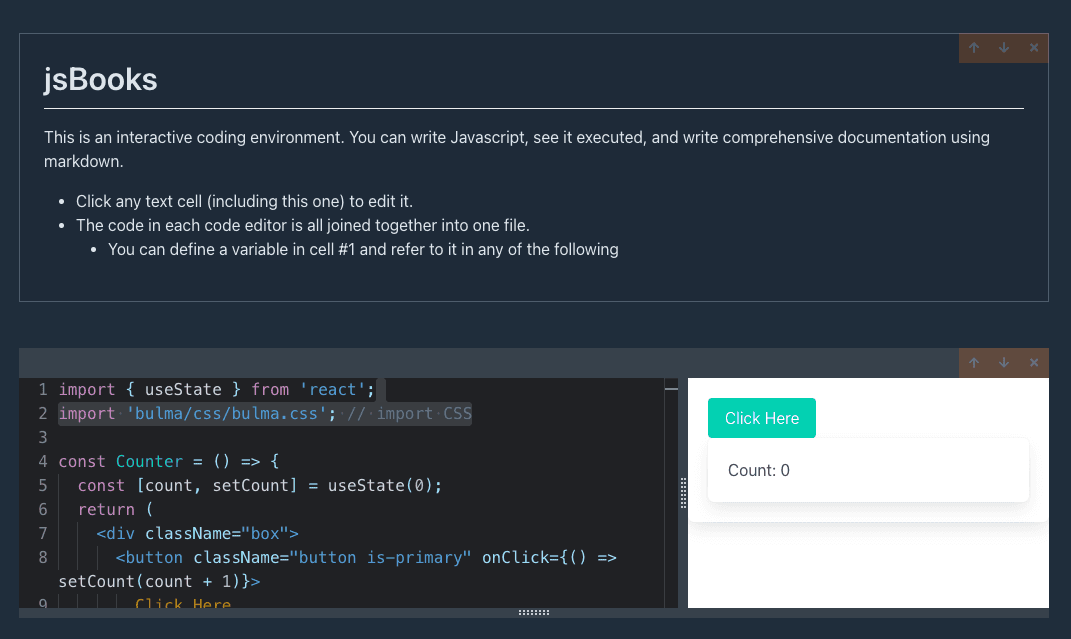Image resolution: width=1071 pixels, height=639 pixels.
Task: Delete the code cell
Action: pos(1034,363)
